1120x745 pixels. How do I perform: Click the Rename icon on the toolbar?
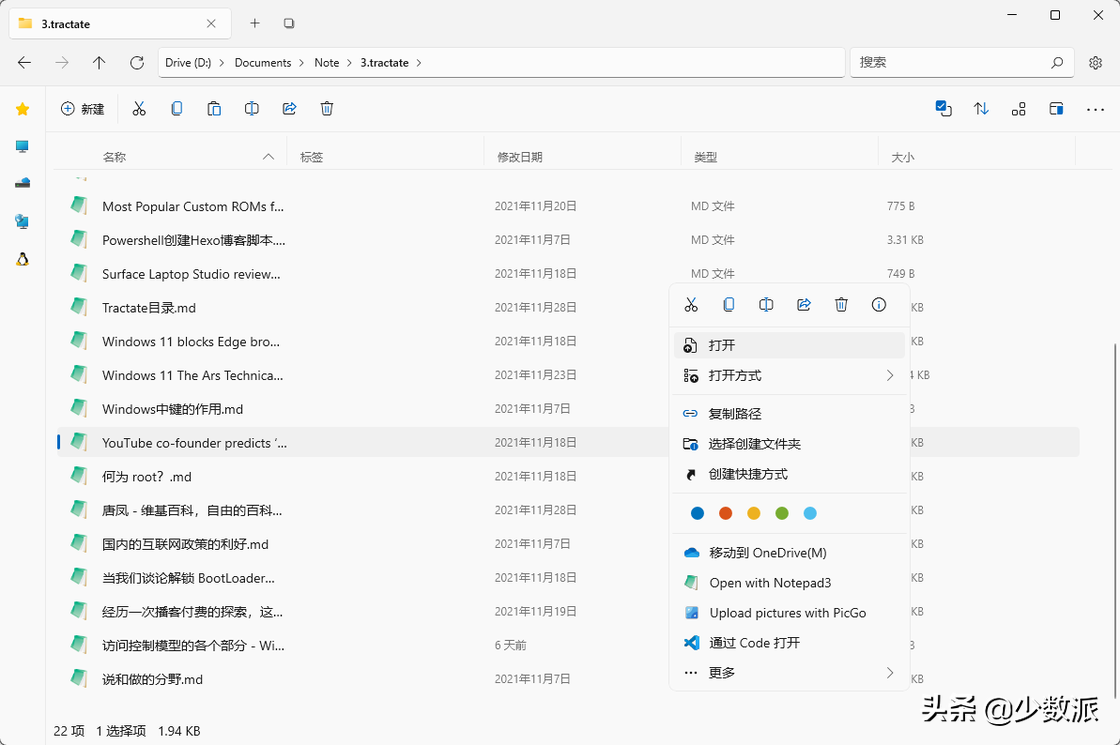pos(251,108)
